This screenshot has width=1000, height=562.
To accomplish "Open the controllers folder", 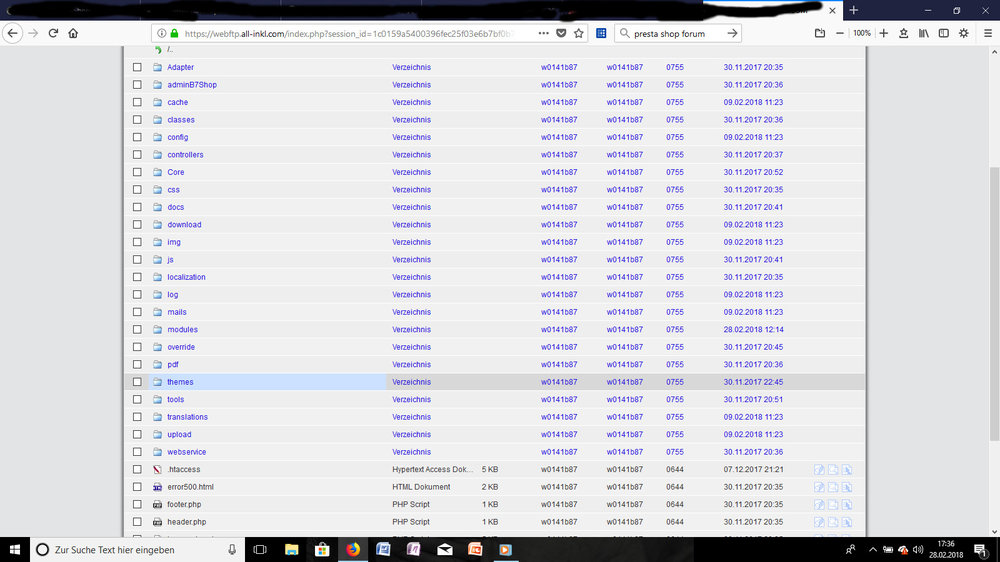I will pyautogui.click(x=185, y=155).
